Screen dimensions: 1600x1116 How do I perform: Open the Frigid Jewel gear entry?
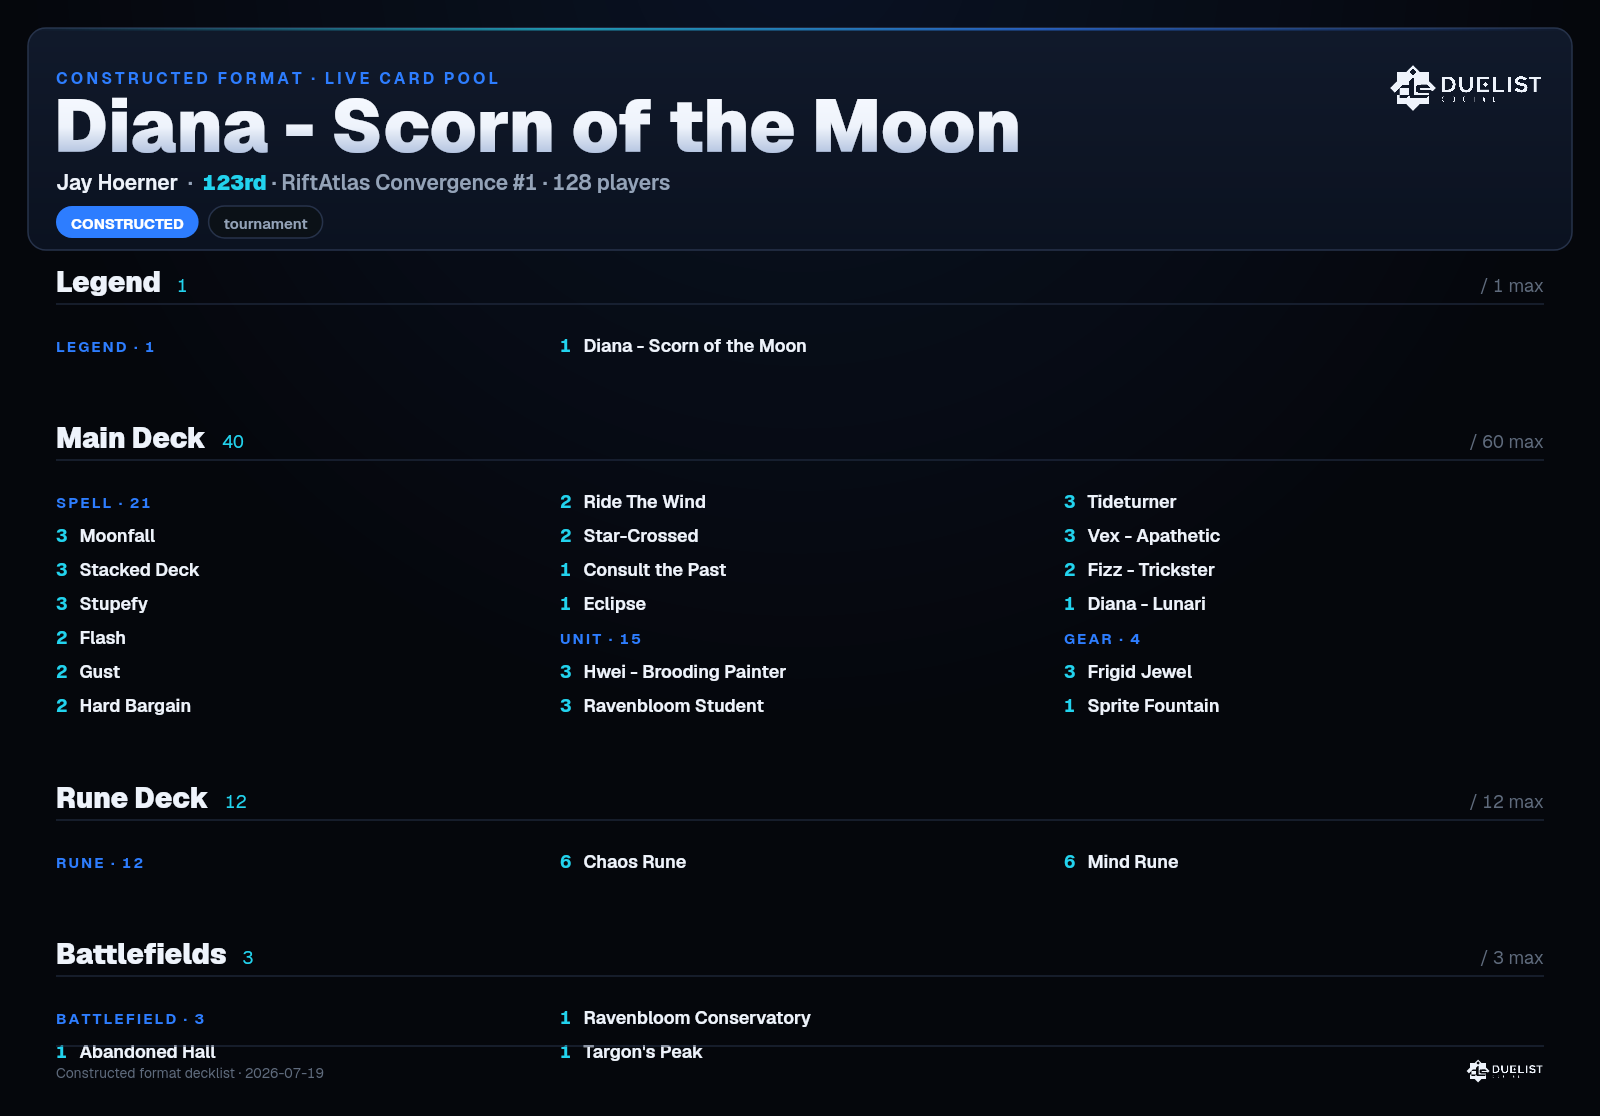(x=1128, y=672)
